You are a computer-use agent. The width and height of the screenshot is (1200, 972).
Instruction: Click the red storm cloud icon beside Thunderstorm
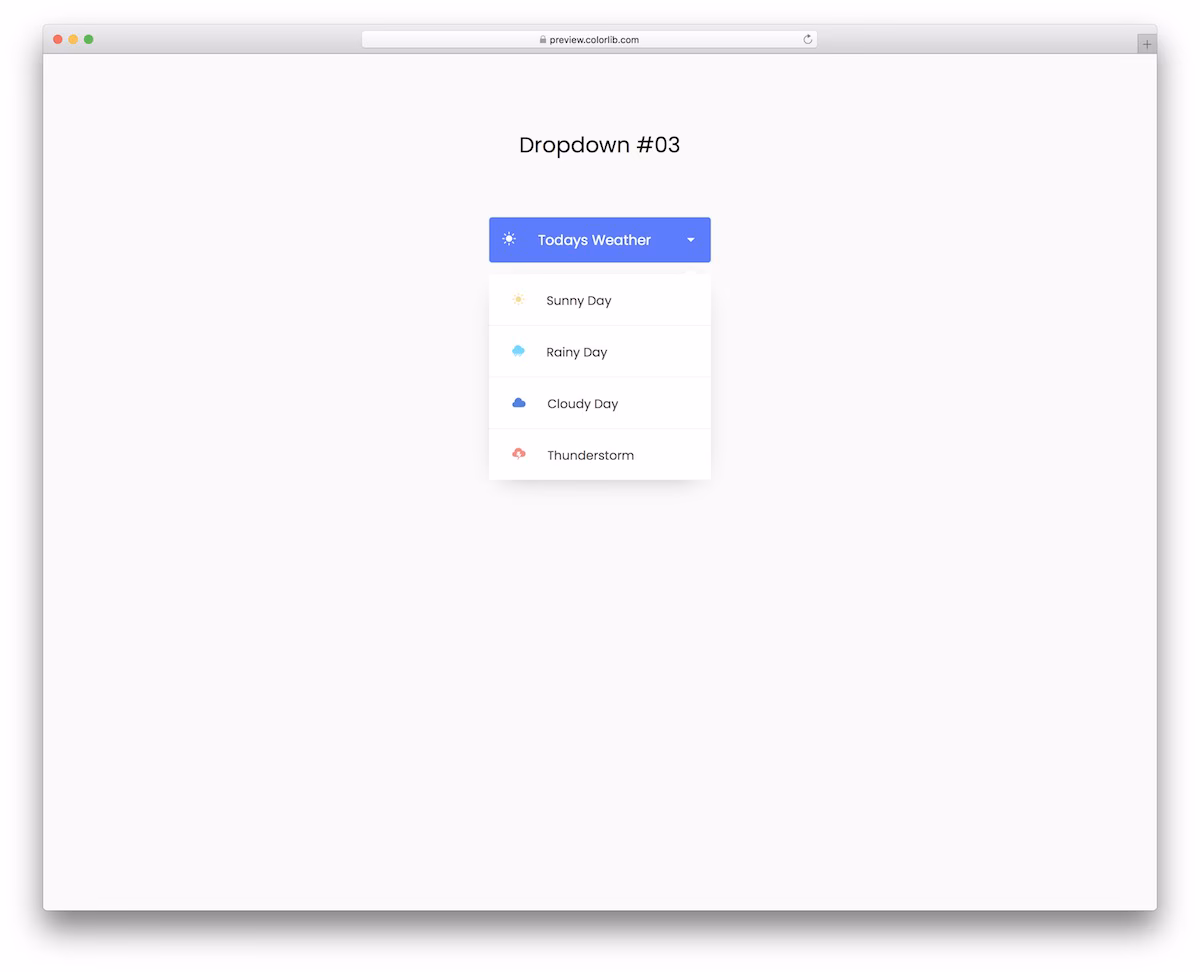click(x=518, y=454)
